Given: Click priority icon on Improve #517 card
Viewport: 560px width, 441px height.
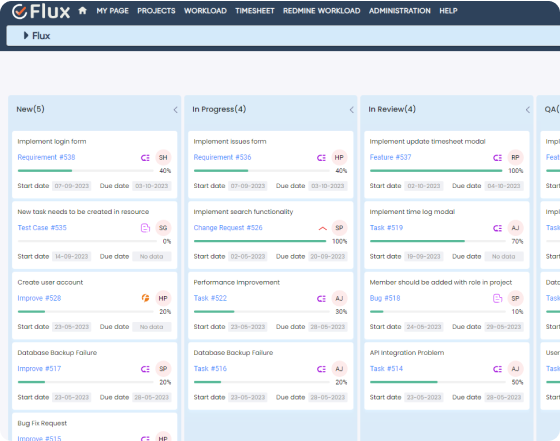Looking at the screenshot, I should pos(145,369).
